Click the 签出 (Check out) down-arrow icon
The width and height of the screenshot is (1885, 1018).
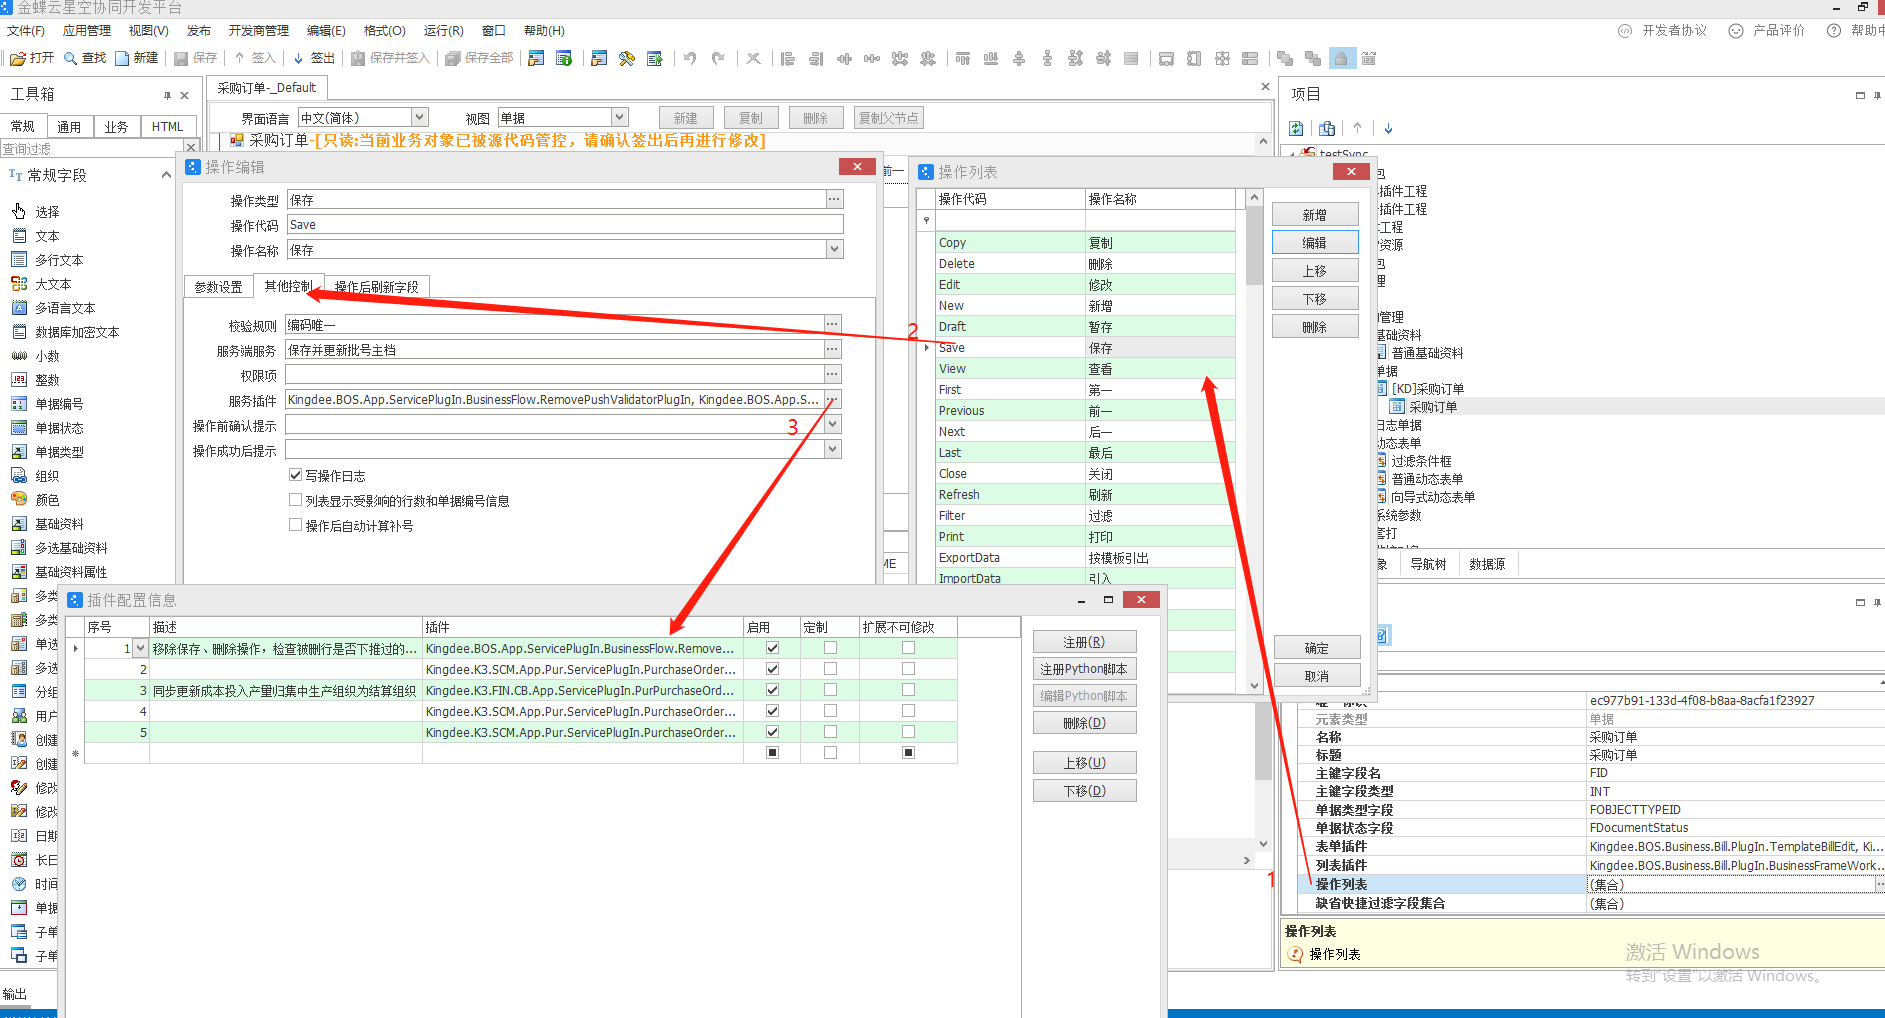point(298,59)
